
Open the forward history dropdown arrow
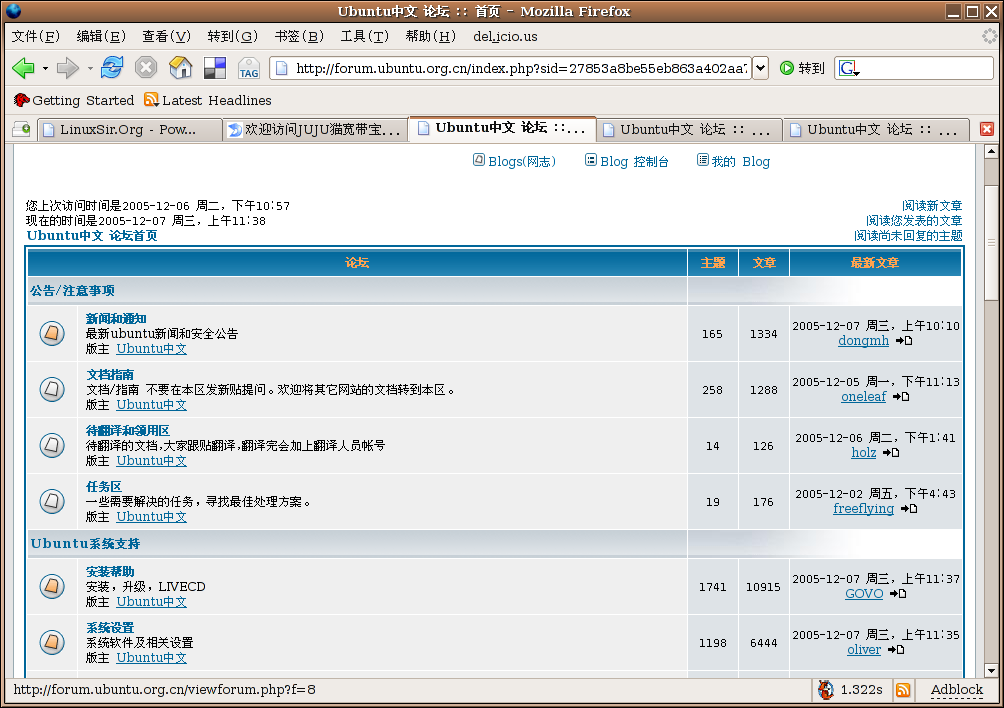click(x=90, y=68)
